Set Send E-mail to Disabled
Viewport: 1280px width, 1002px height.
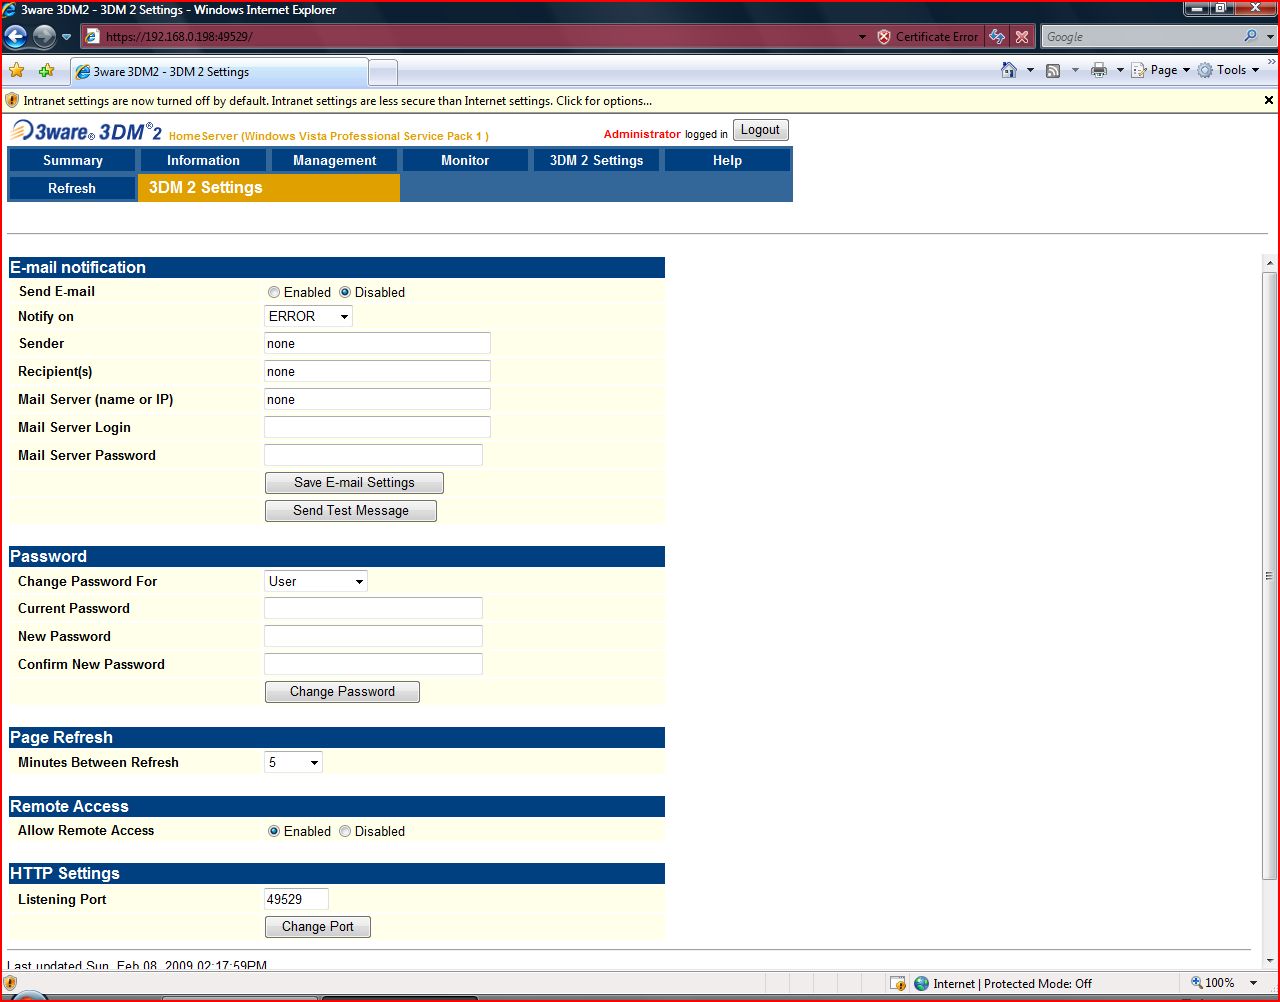(x=345, y=292)
